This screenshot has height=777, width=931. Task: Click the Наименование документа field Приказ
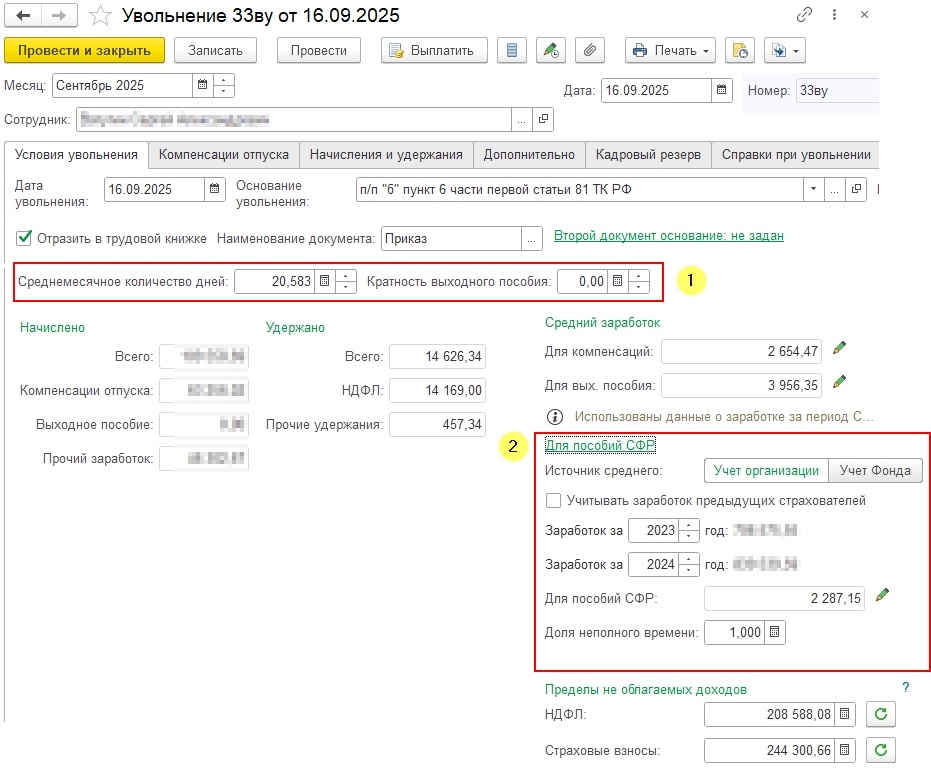click(x=451, y=239)
